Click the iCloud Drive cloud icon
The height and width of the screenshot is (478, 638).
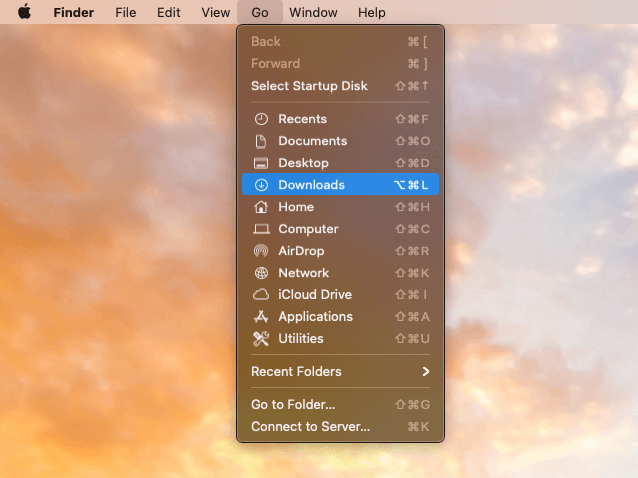(x=261, y=295)
